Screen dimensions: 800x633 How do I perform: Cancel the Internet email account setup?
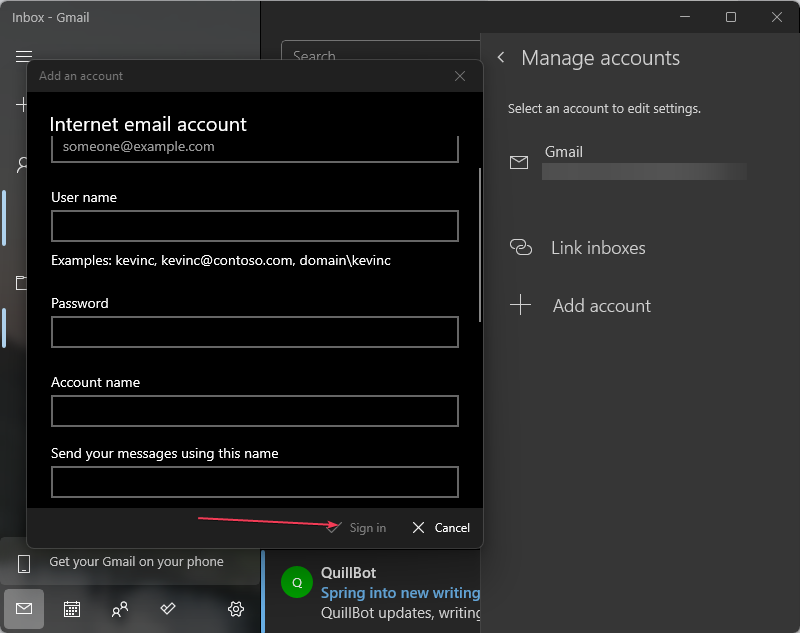point(441,528)
